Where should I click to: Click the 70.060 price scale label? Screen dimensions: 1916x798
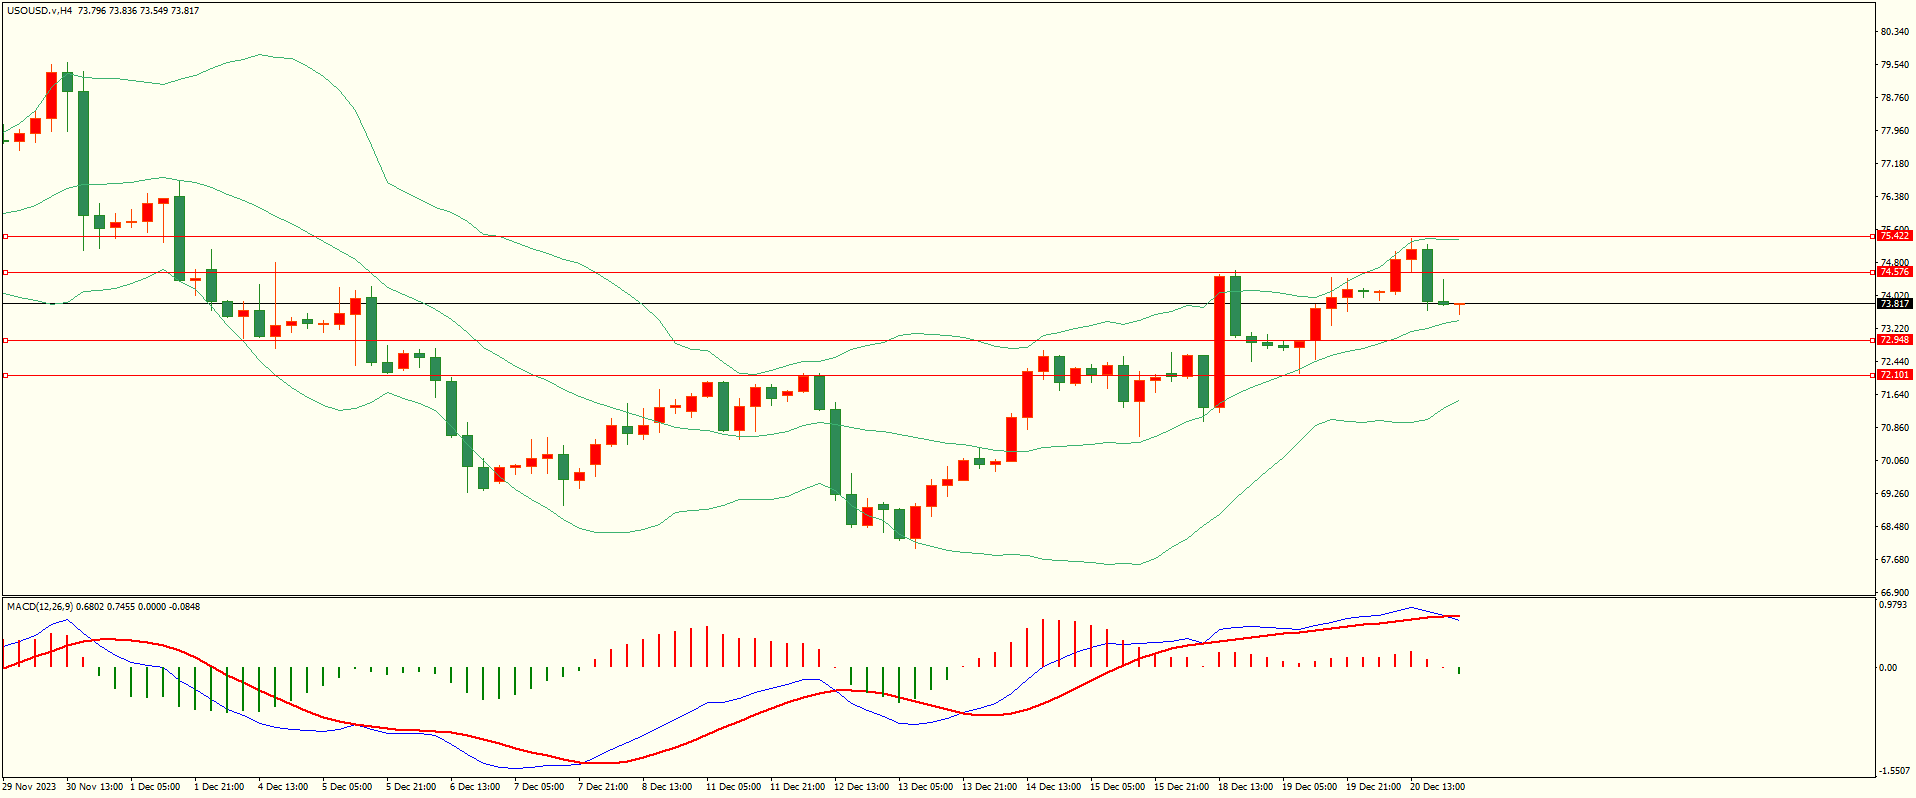tap(1895, 461)
